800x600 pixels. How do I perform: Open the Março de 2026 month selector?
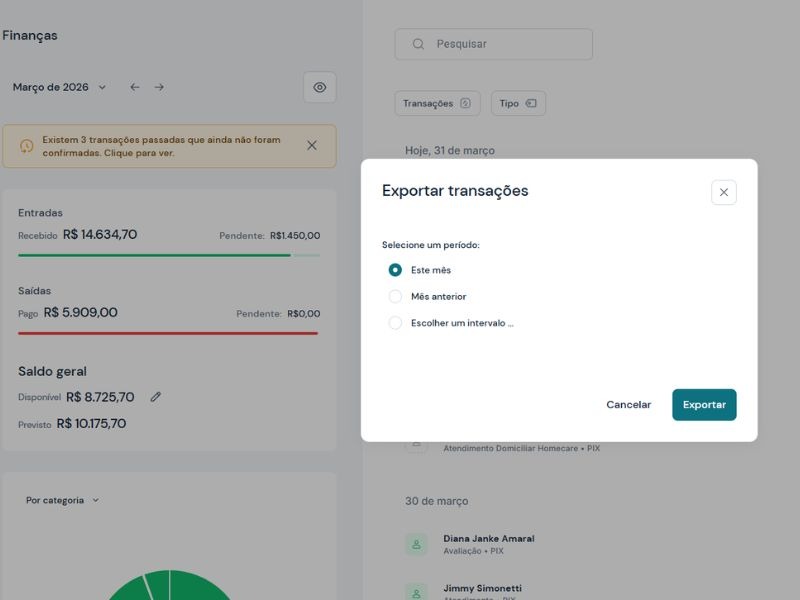(x=55, y=87)
